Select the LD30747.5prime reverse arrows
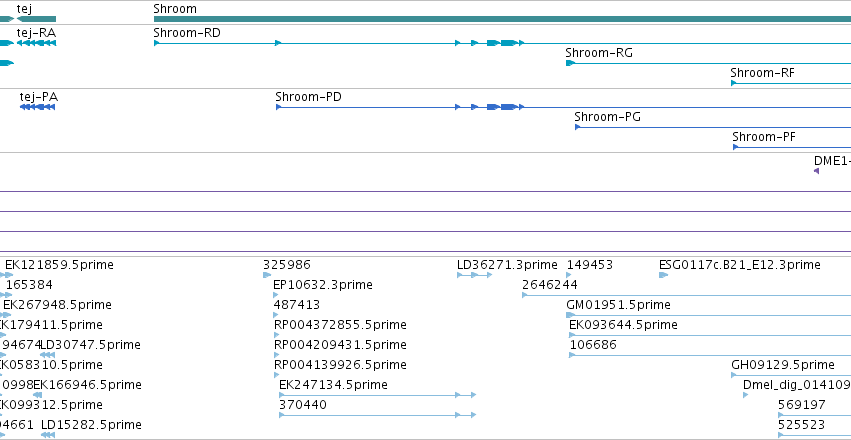The image size is (851, 440). pyautogui.click(x=47, y=355)
